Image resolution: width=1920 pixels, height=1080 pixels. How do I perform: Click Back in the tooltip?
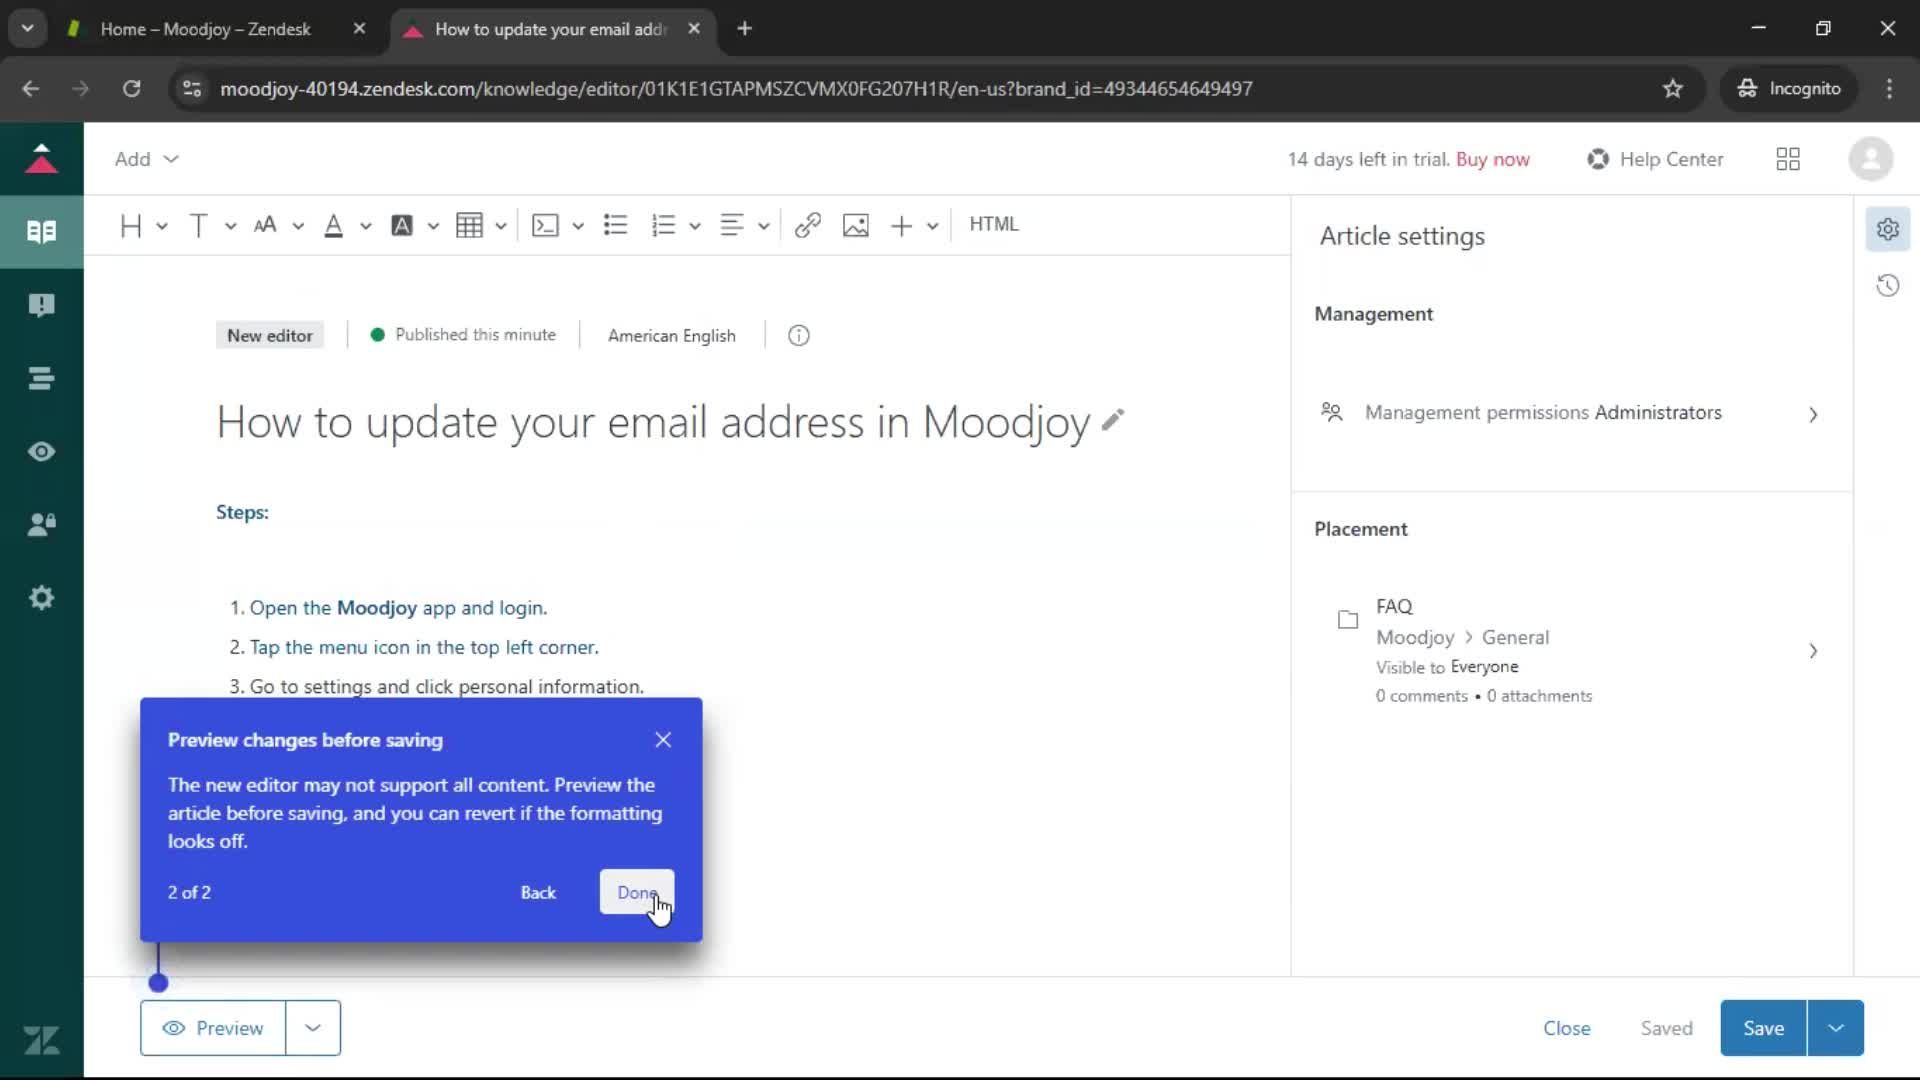pyautogui.click(x=538, y=892)
